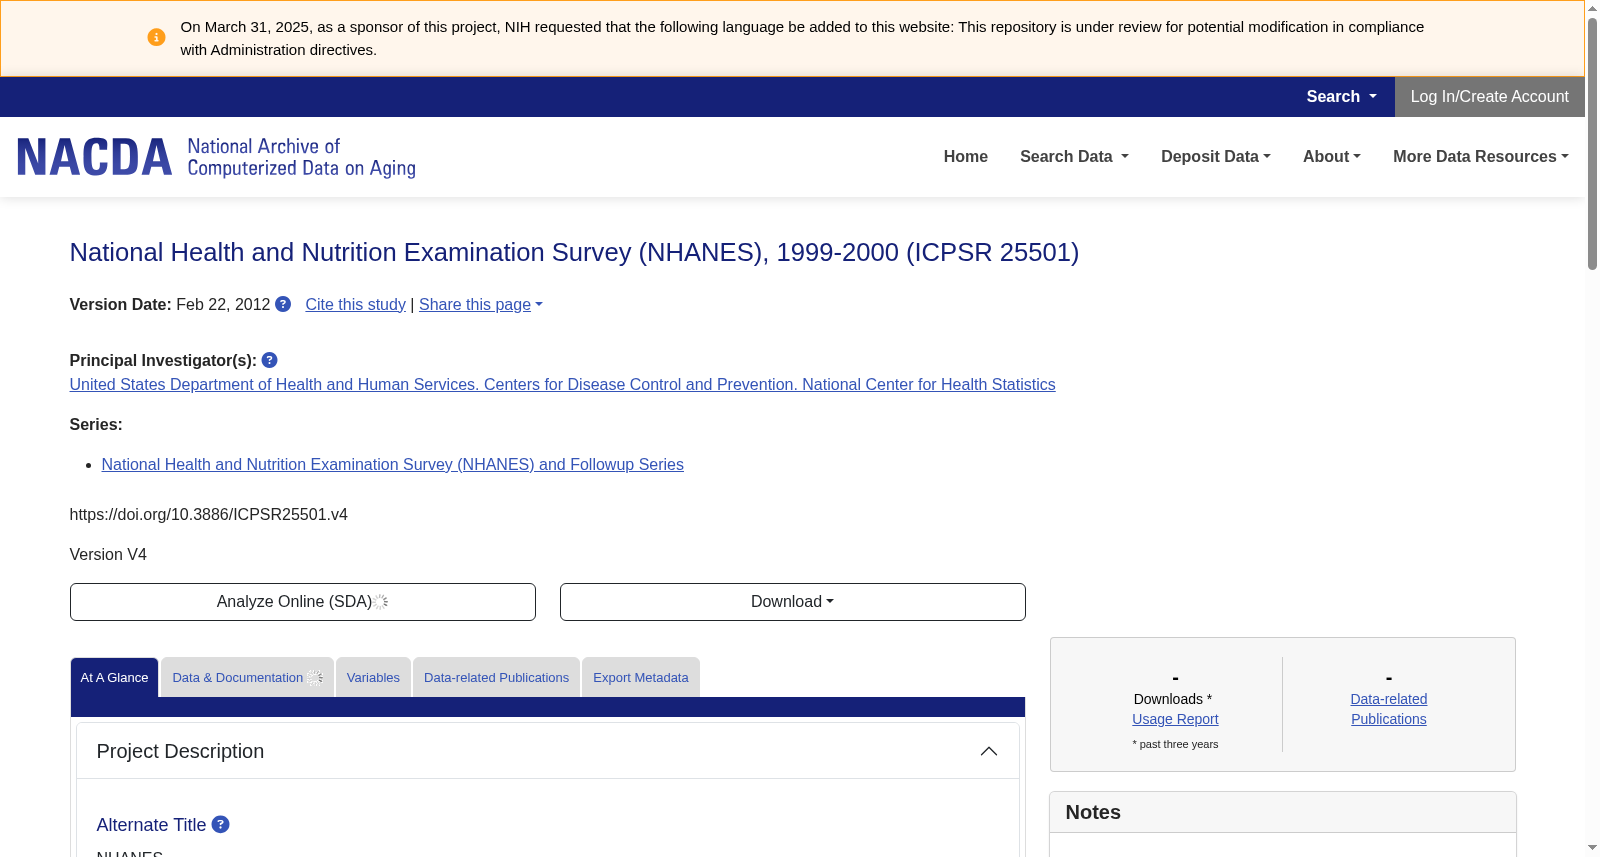Go to the Home page

pos(966,157)
